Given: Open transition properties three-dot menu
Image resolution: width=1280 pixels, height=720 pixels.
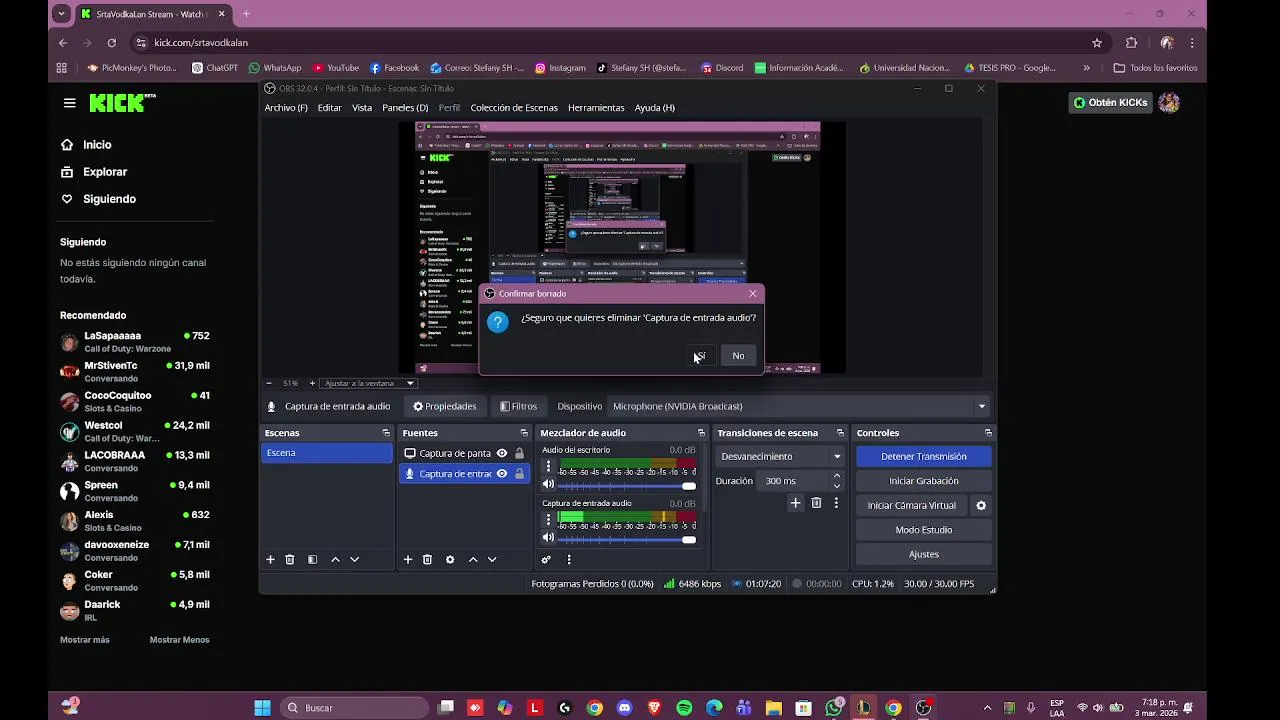Looking at the screenshot, I should (x=836, y=503).
